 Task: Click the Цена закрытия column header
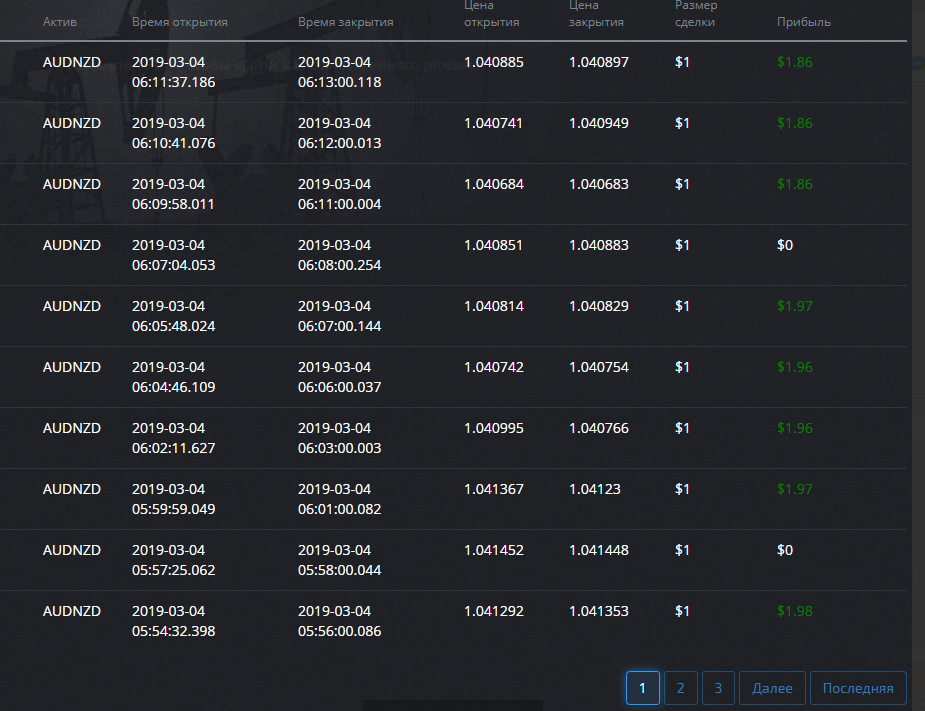pos(596,14)
